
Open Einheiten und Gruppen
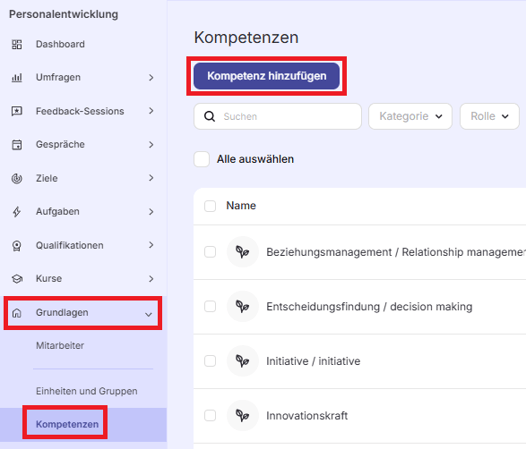pos(87,391)
